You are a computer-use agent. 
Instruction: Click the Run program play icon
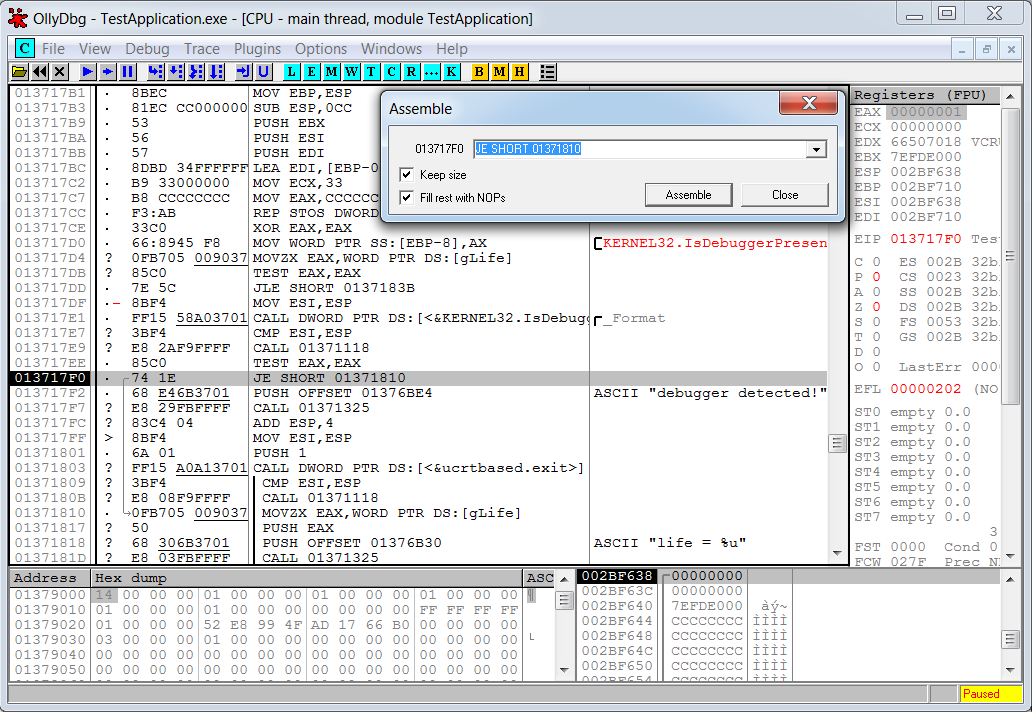(x=88, y=72)
